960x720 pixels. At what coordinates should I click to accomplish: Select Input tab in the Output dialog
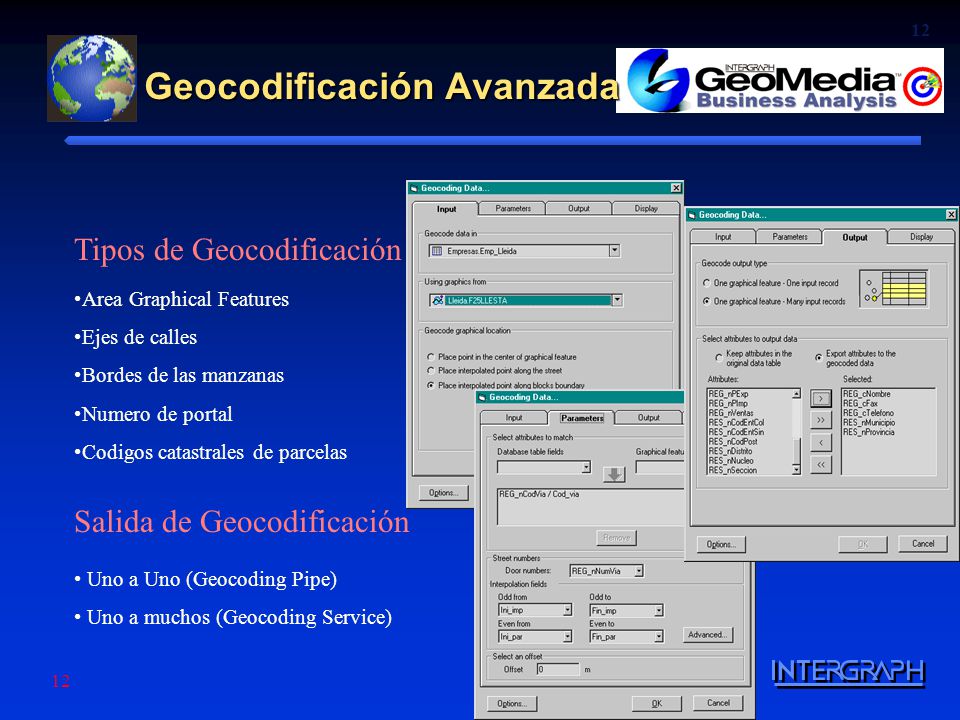723,237
